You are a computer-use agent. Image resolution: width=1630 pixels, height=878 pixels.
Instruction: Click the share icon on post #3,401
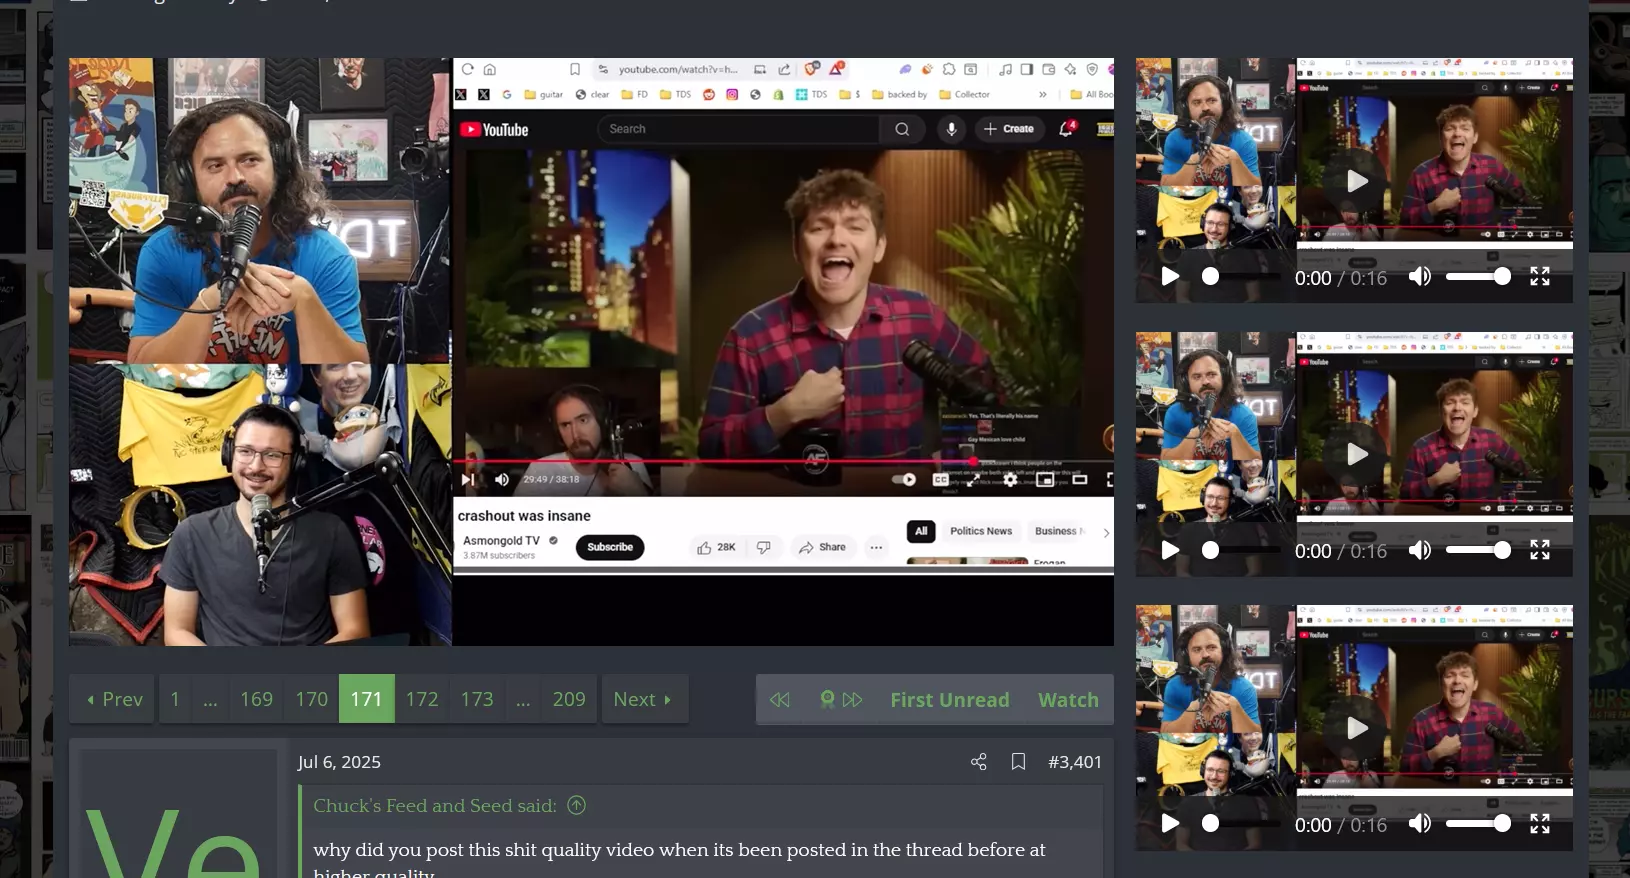pyautogui.click(x=979, y=762)
